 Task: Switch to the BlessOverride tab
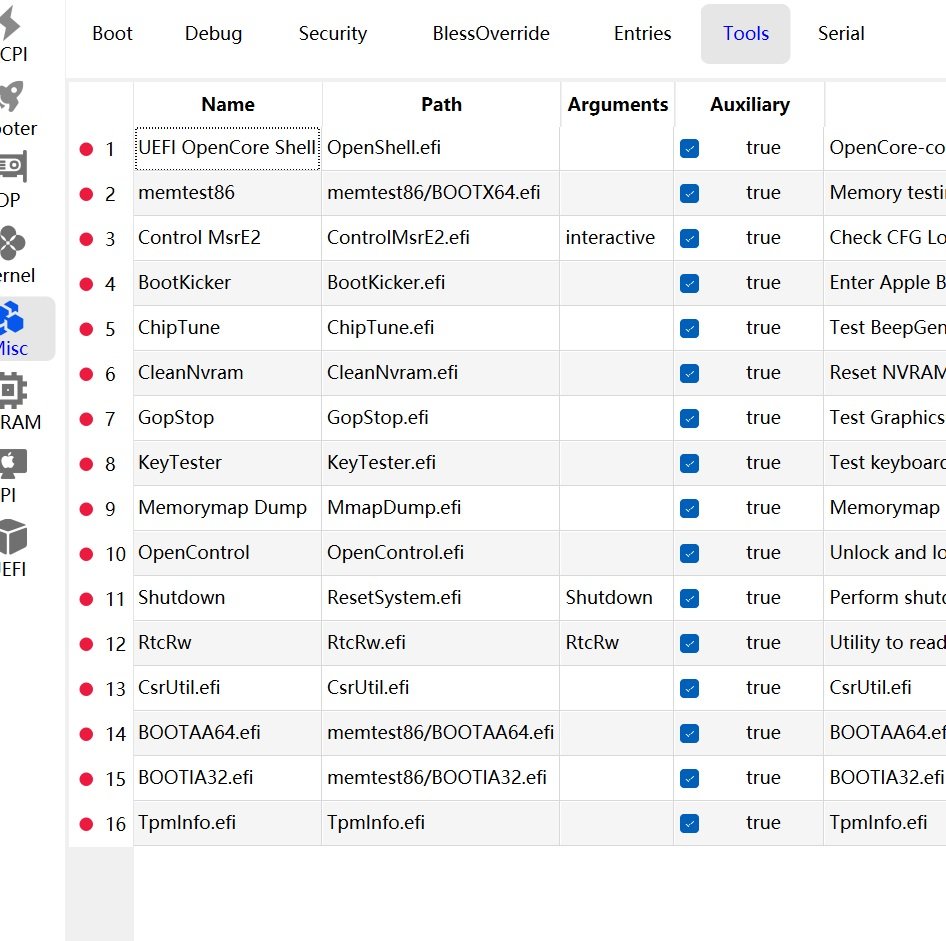coord(491,33)
